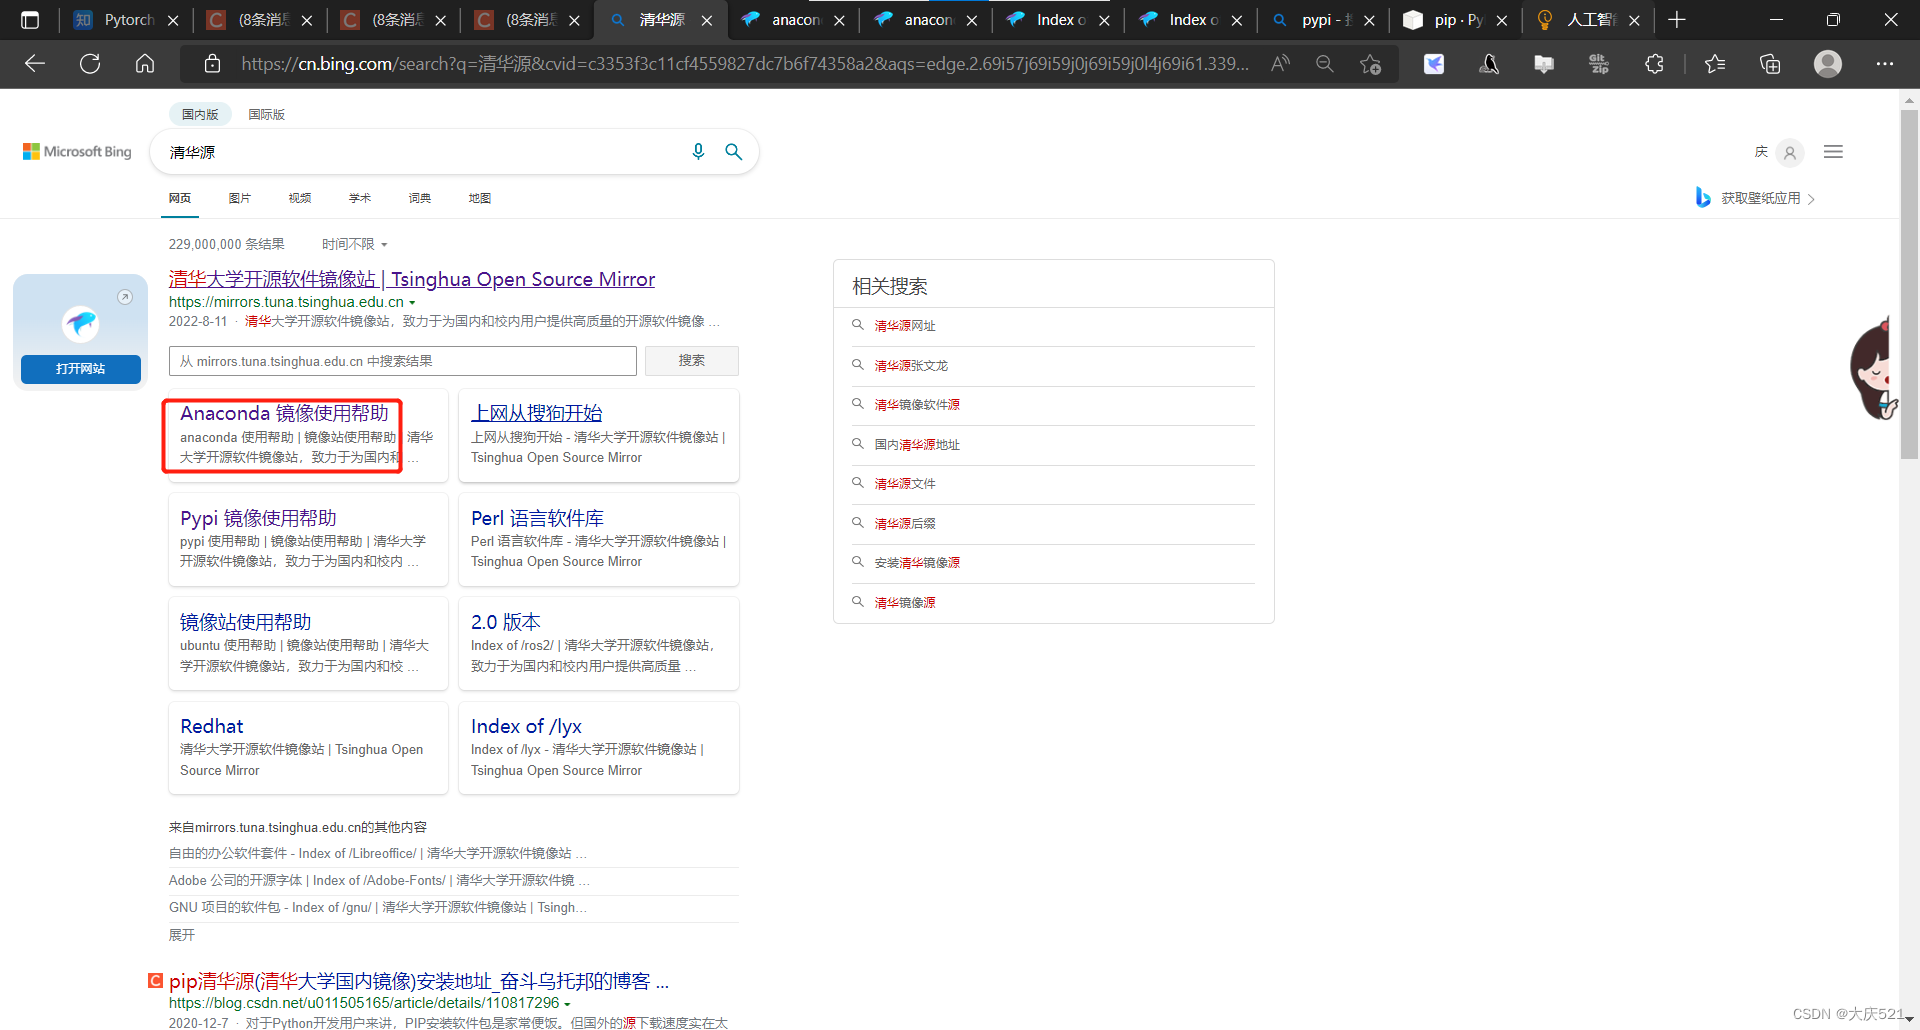Add page to favorites with the star icon
The image size is (1920, 1030).
tap(1370, 63)
